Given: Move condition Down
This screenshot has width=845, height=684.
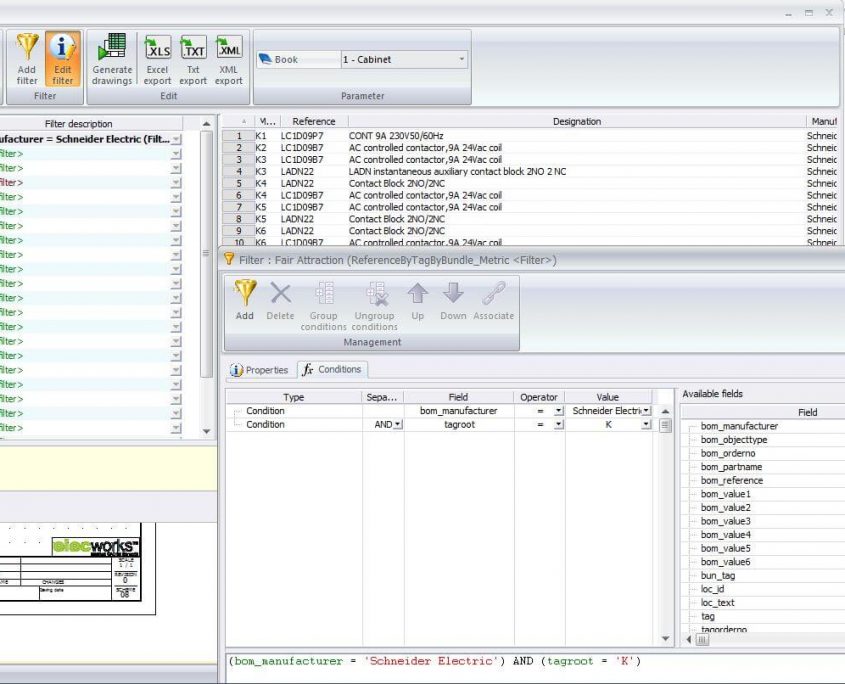Looking at the screenshot, I should [453, 300].
